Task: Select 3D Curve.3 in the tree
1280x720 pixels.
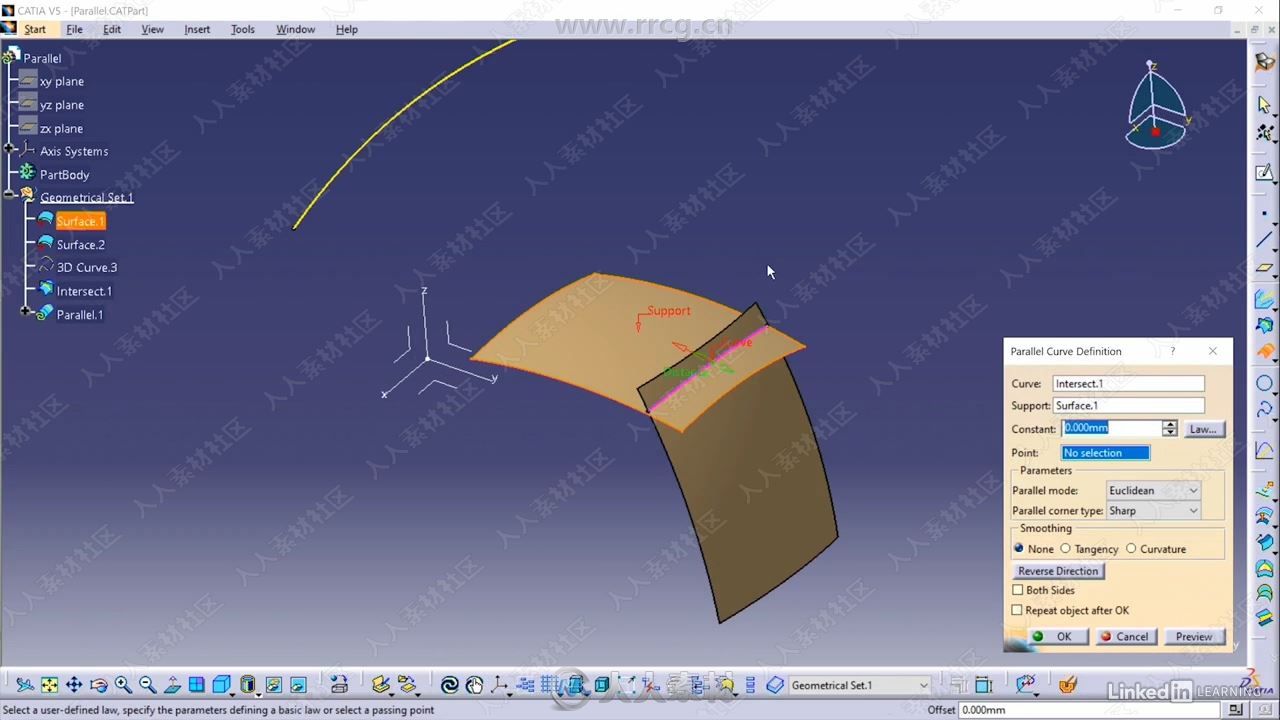Action: coord(86,267)
